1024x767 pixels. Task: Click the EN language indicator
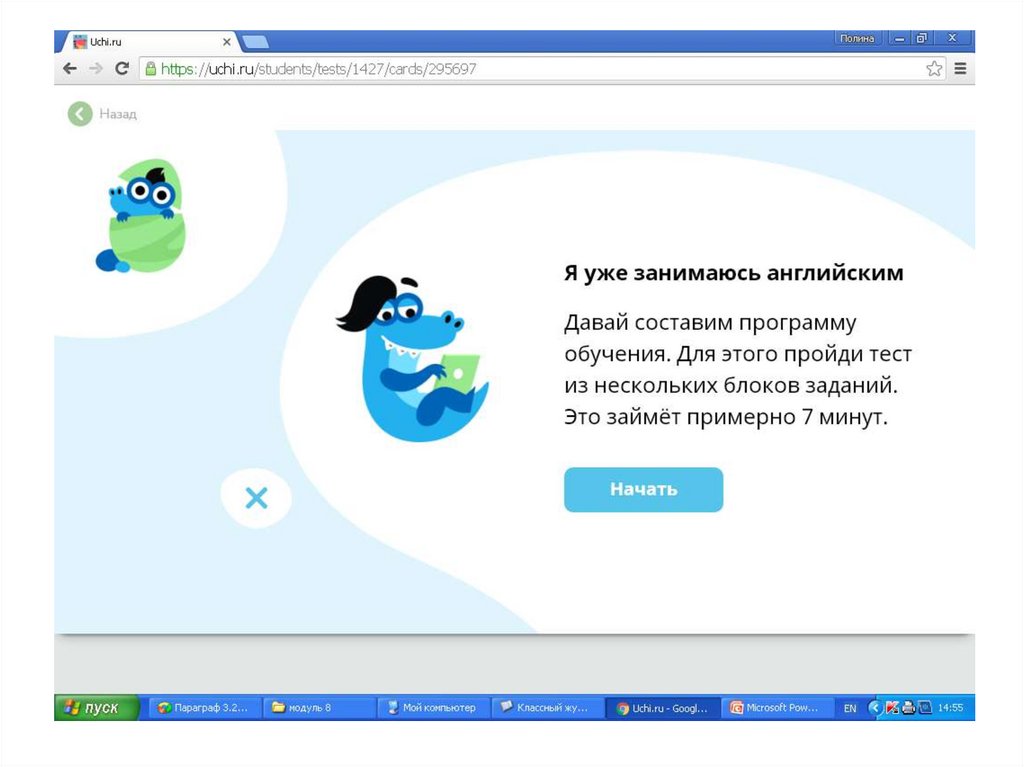point(850,708)
